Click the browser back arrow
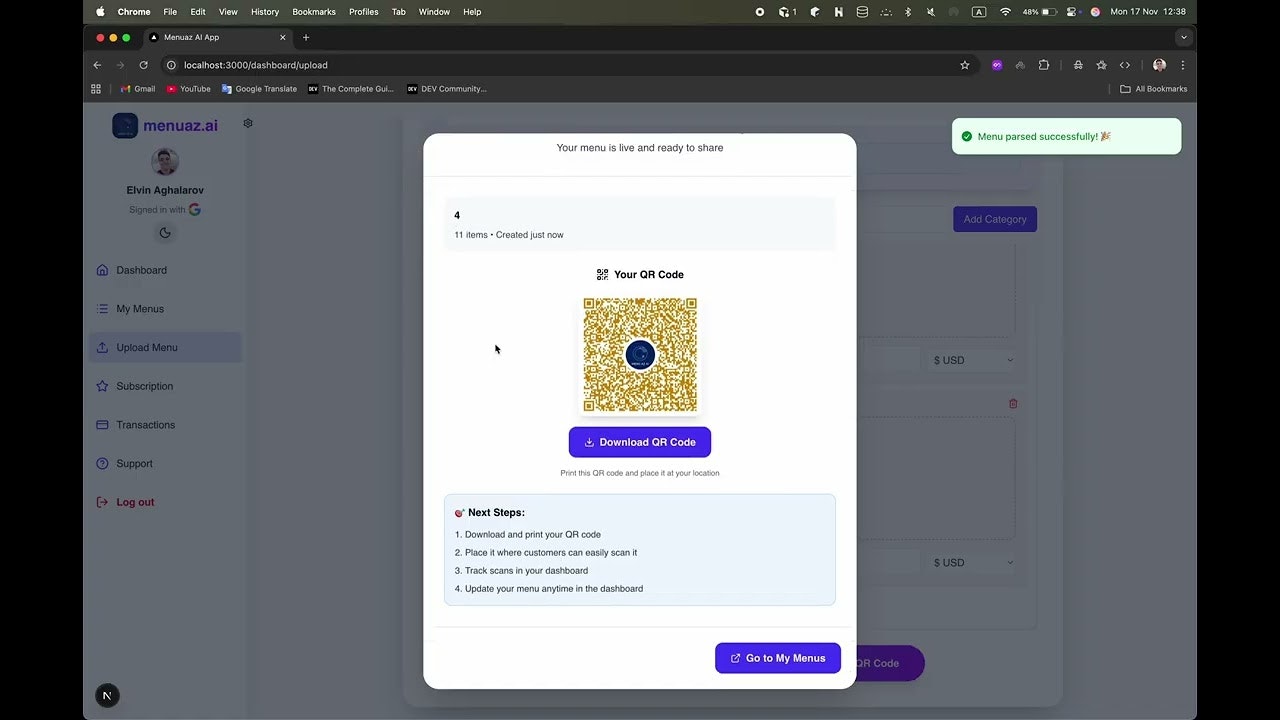This screenshot has width=1280, height=720. pyautogui.click(x=97, y=65)
